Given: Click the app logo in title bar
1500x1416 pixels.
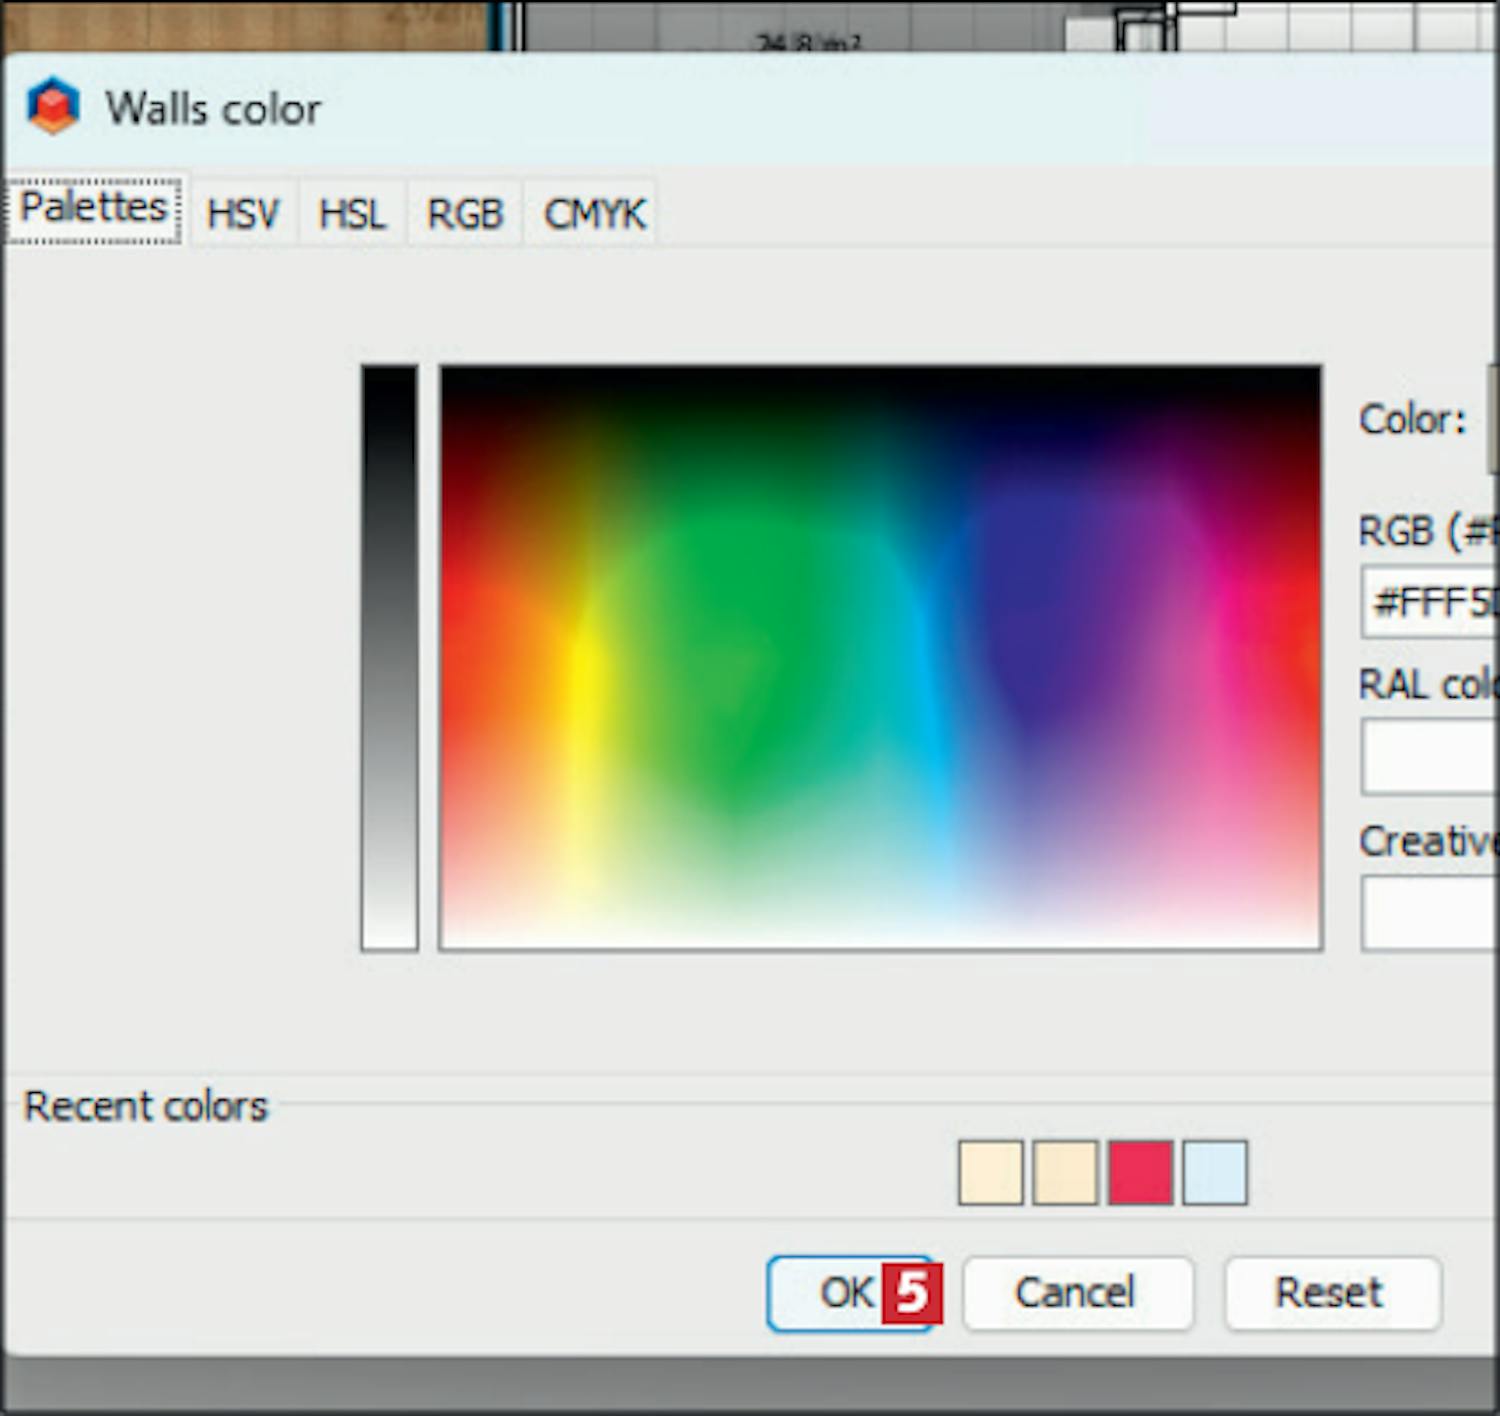Looking at the screenshot, I should point(53,106).
